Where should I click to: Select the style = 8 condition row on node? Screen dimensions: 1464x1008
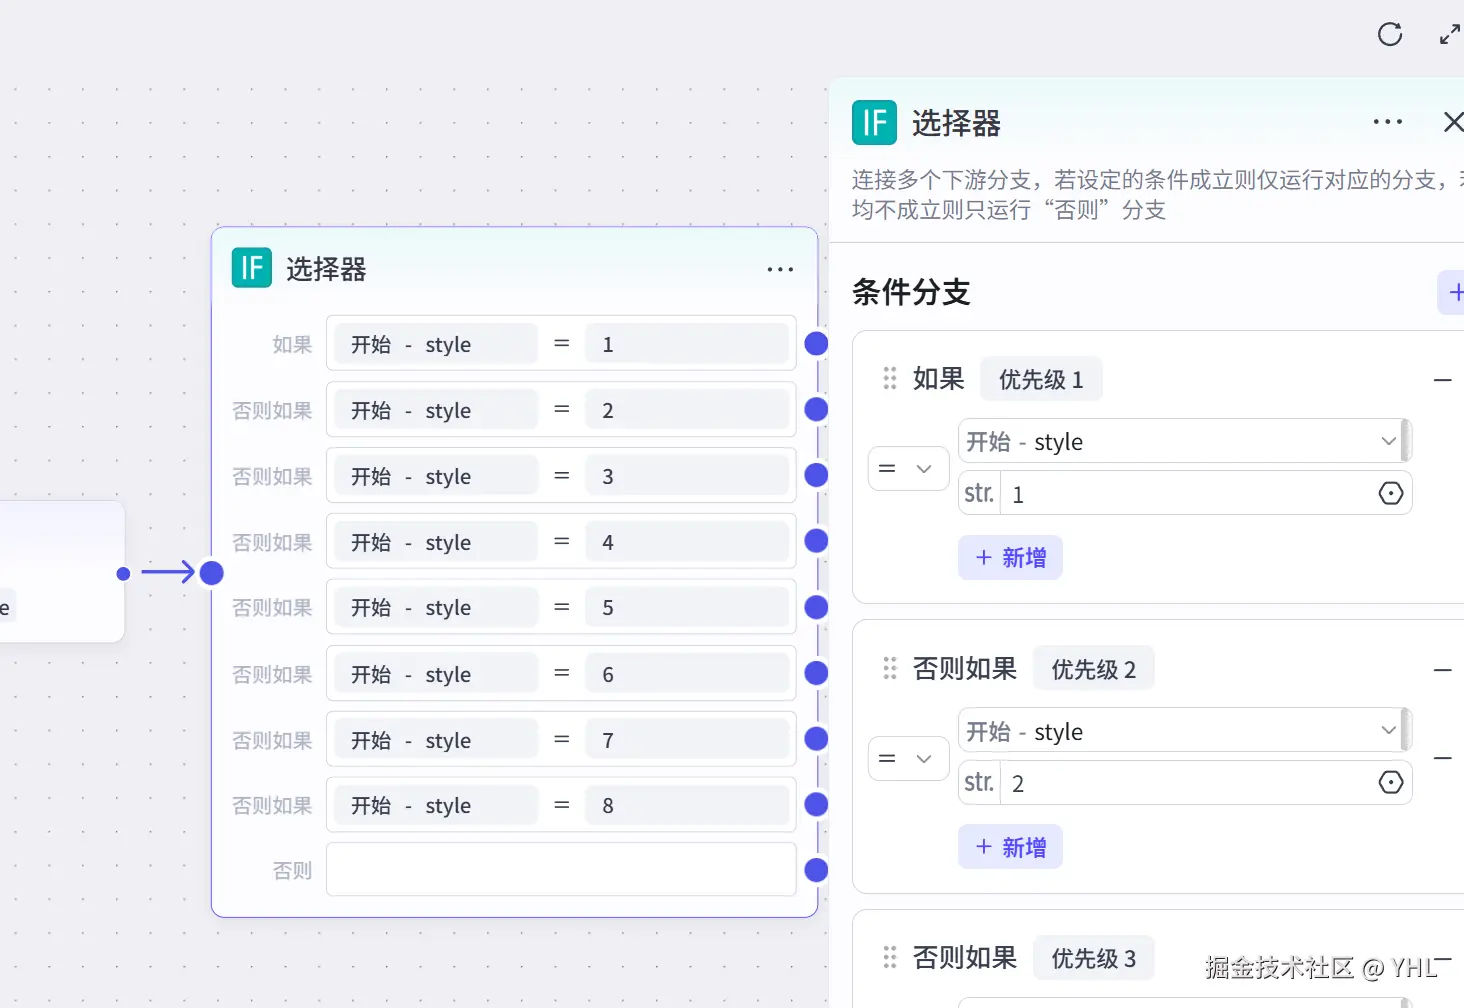coord(561,805)
